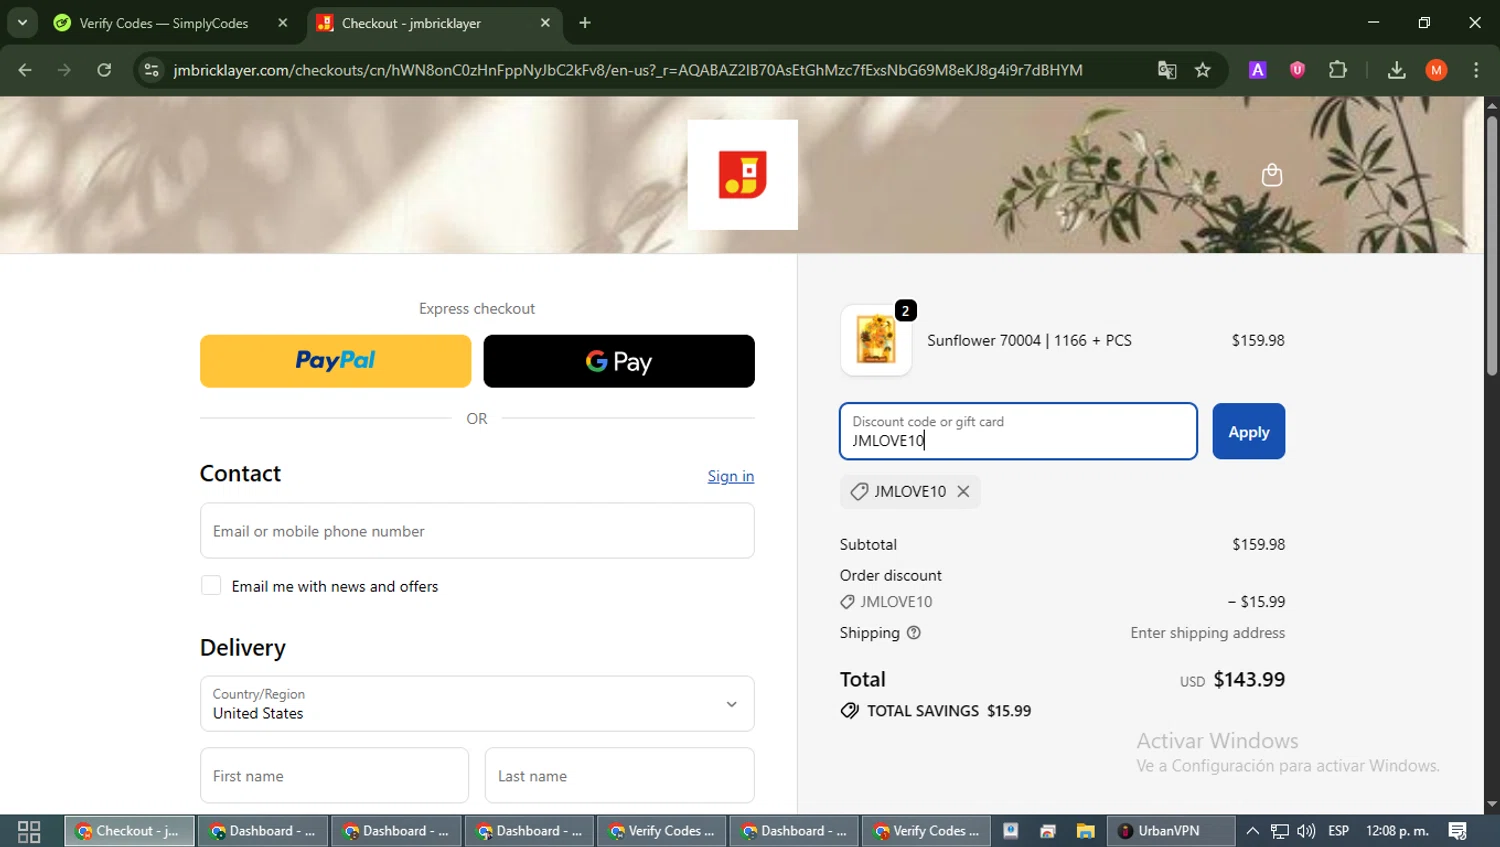Open the purple A browser extension
This screenshot has width=1500, height=847.
tap(1258, 70)
